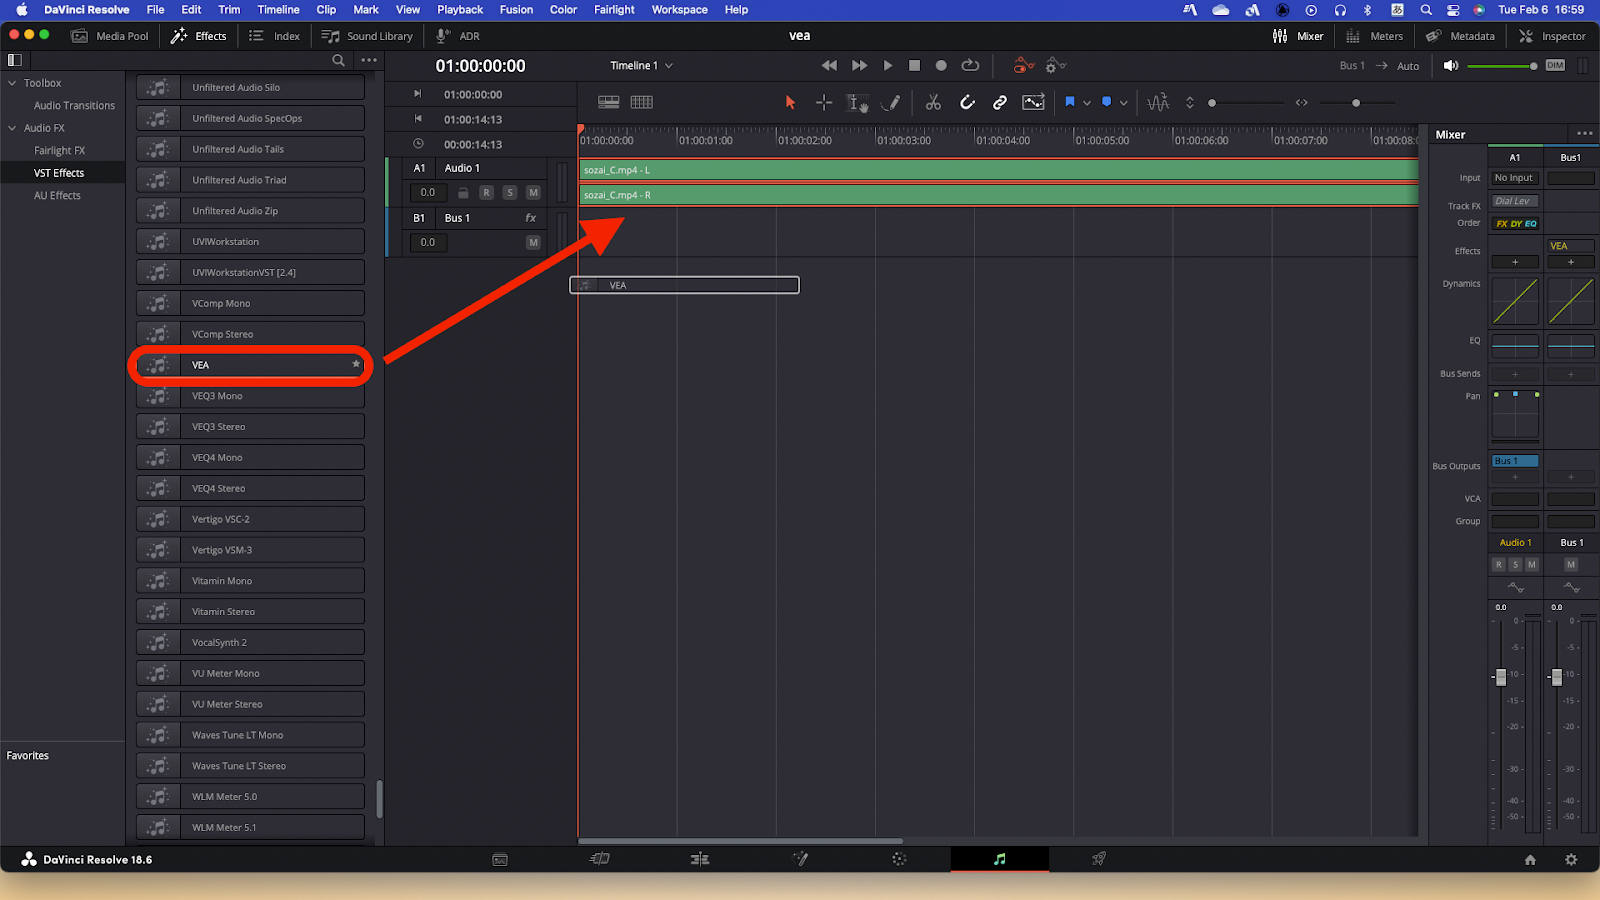1600x900 pixels.
Task: Activate the range selection crosshair tool
Action: (824, 102)
